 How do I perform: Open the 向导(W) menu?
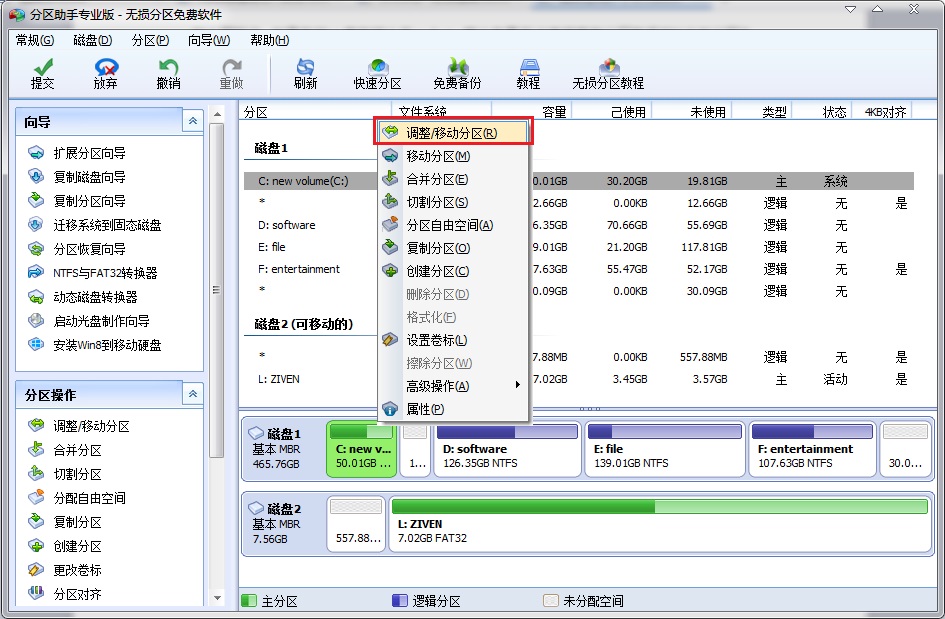coord(209,40)
